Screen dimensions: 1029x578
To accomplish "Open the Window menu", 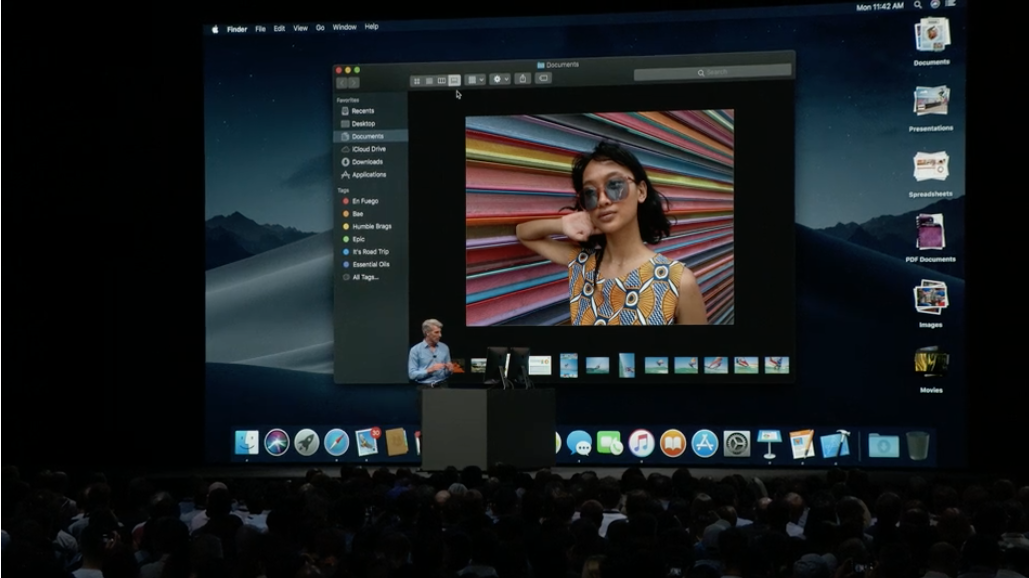I will [345, 27].
